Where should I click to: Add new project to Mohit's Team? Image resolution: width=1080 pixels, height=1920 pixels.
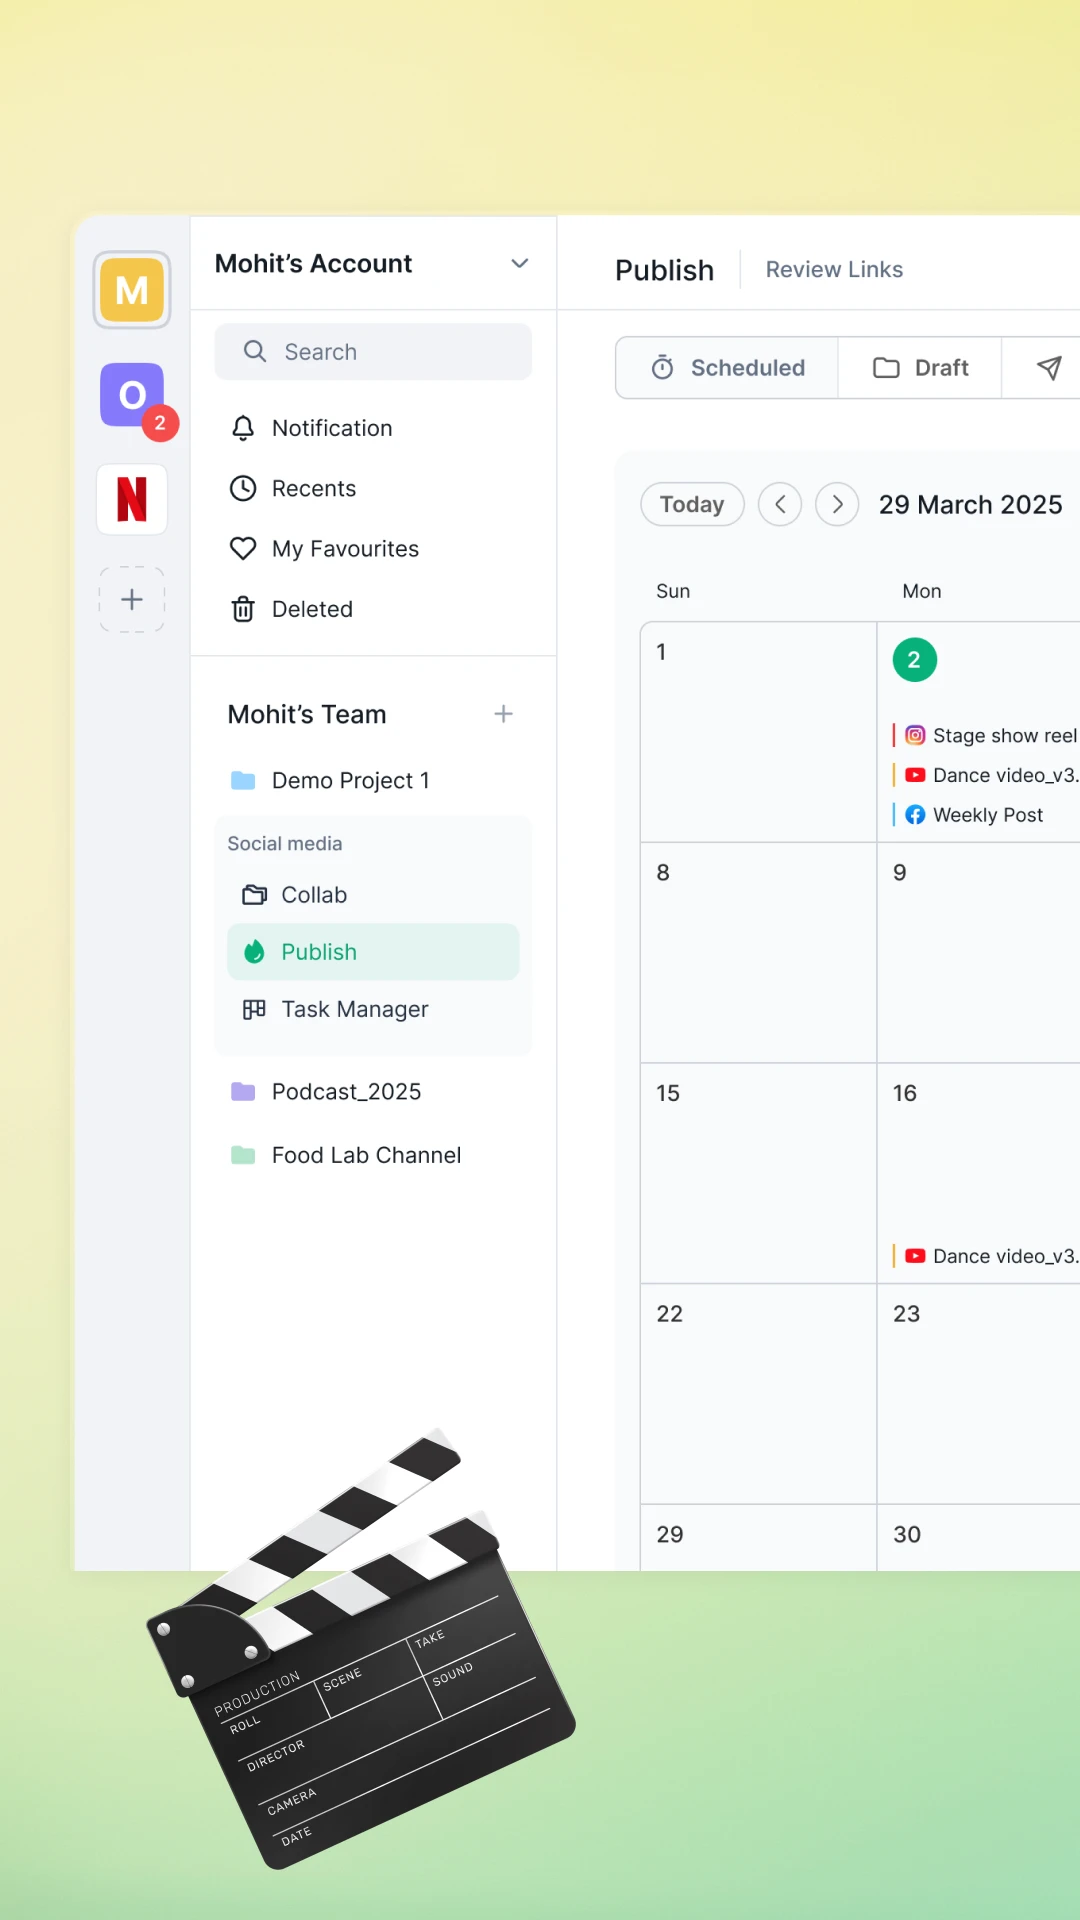(504, 714)
